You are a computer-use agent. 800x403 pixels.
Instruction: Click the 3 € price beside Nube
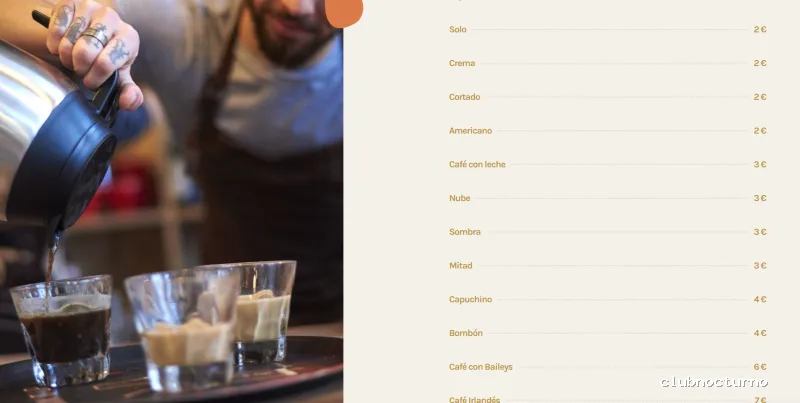760,198
